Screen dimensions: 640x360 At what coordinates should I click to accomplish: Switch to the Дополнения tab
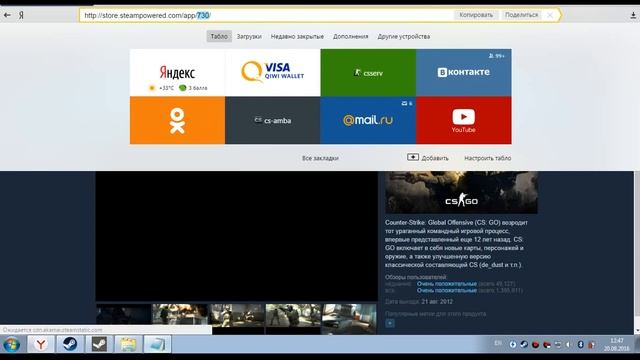point(351,36)
